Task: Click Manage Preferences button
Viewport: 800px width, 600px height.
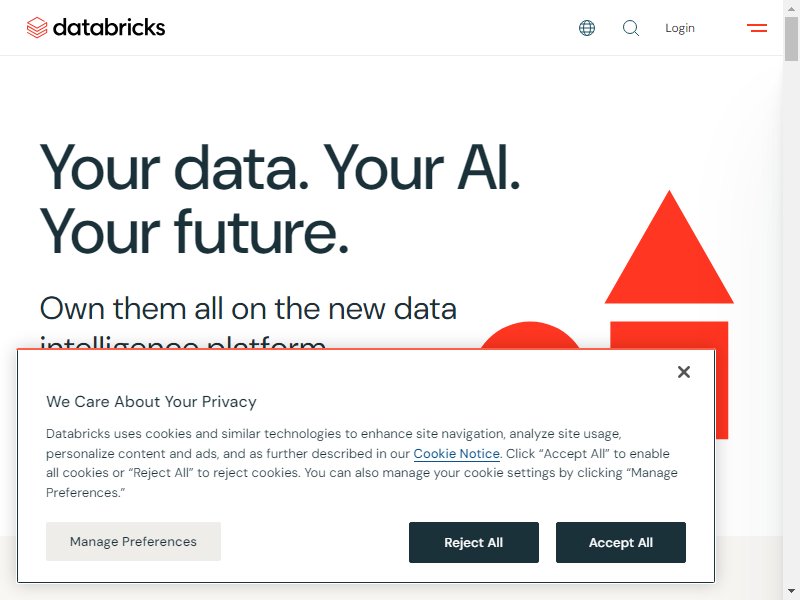Action: 133,541
